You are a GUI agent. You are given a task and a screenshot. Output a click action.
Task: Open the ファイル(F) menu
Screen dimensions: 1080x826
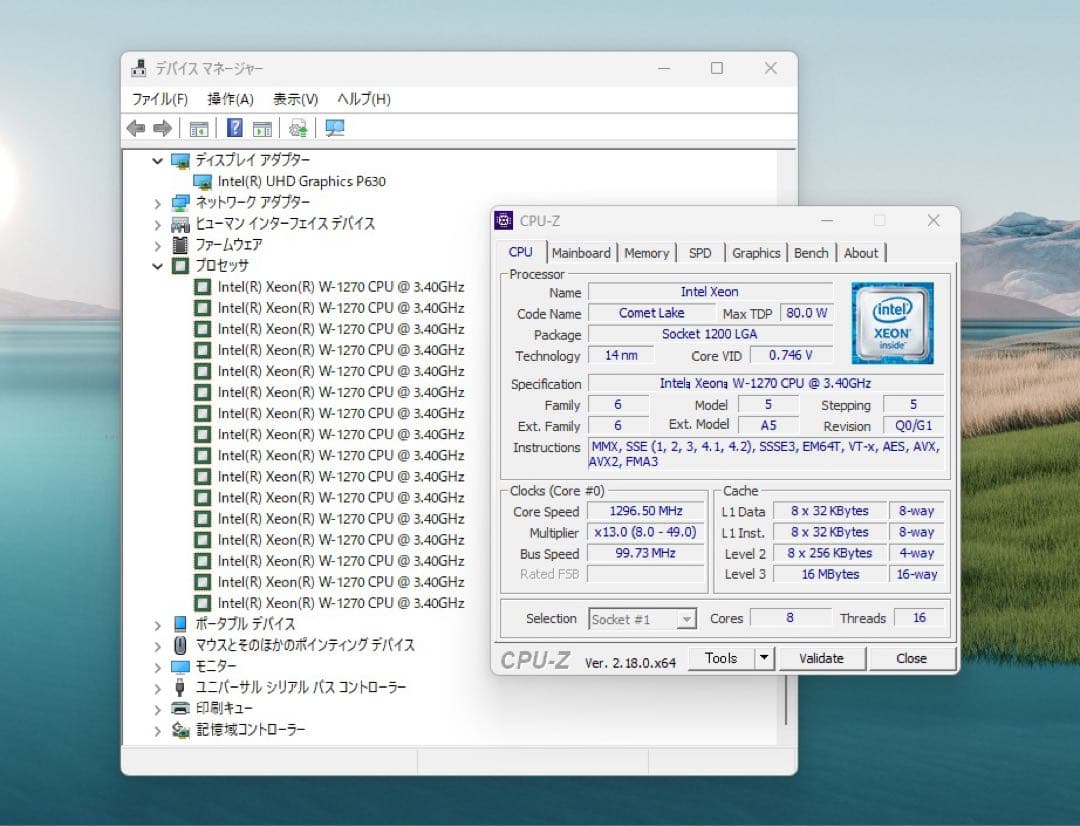click(159, 99)
